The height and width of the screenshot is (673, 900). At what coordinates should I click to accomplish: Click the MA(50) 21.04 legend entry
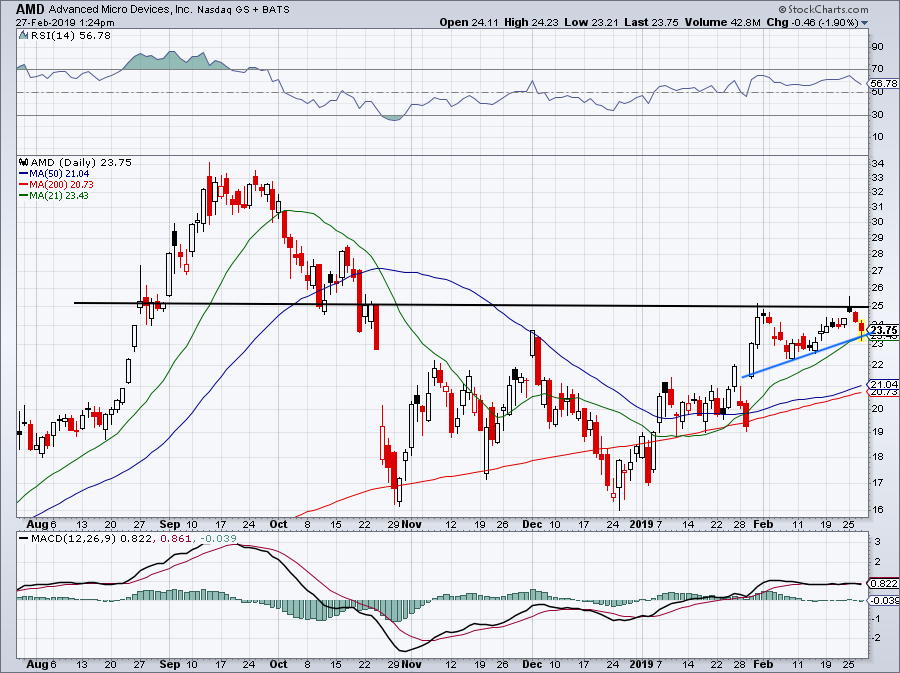click(55, 173)
